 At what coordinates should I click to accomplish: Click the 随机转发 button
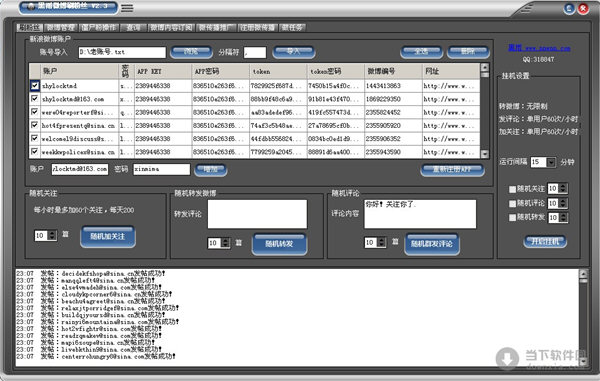279,244
